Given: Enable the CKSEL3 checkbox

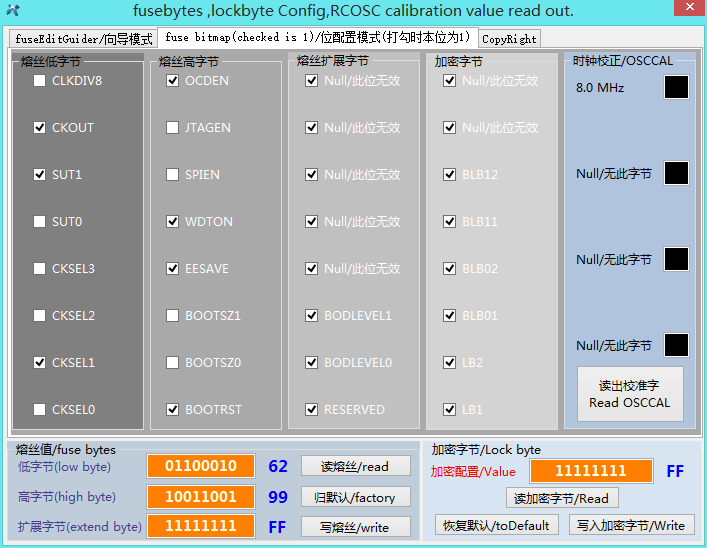Looking at the screenshot, I should pos(40,268).
